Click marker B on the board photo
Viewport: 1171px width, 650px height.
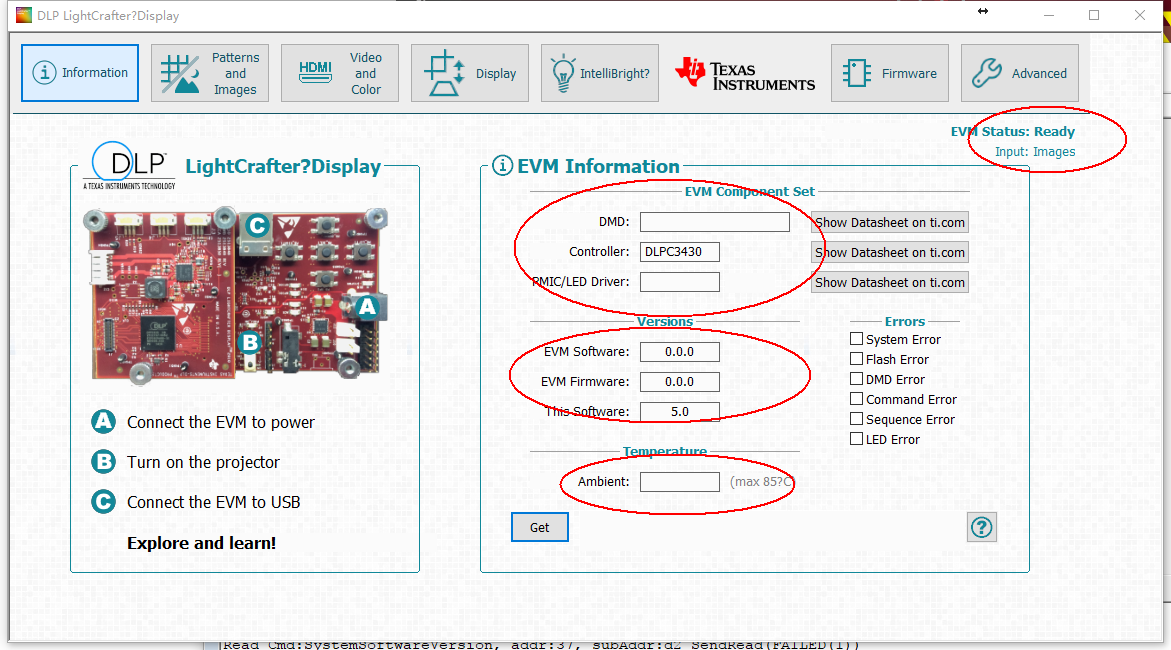click(250, 342)
